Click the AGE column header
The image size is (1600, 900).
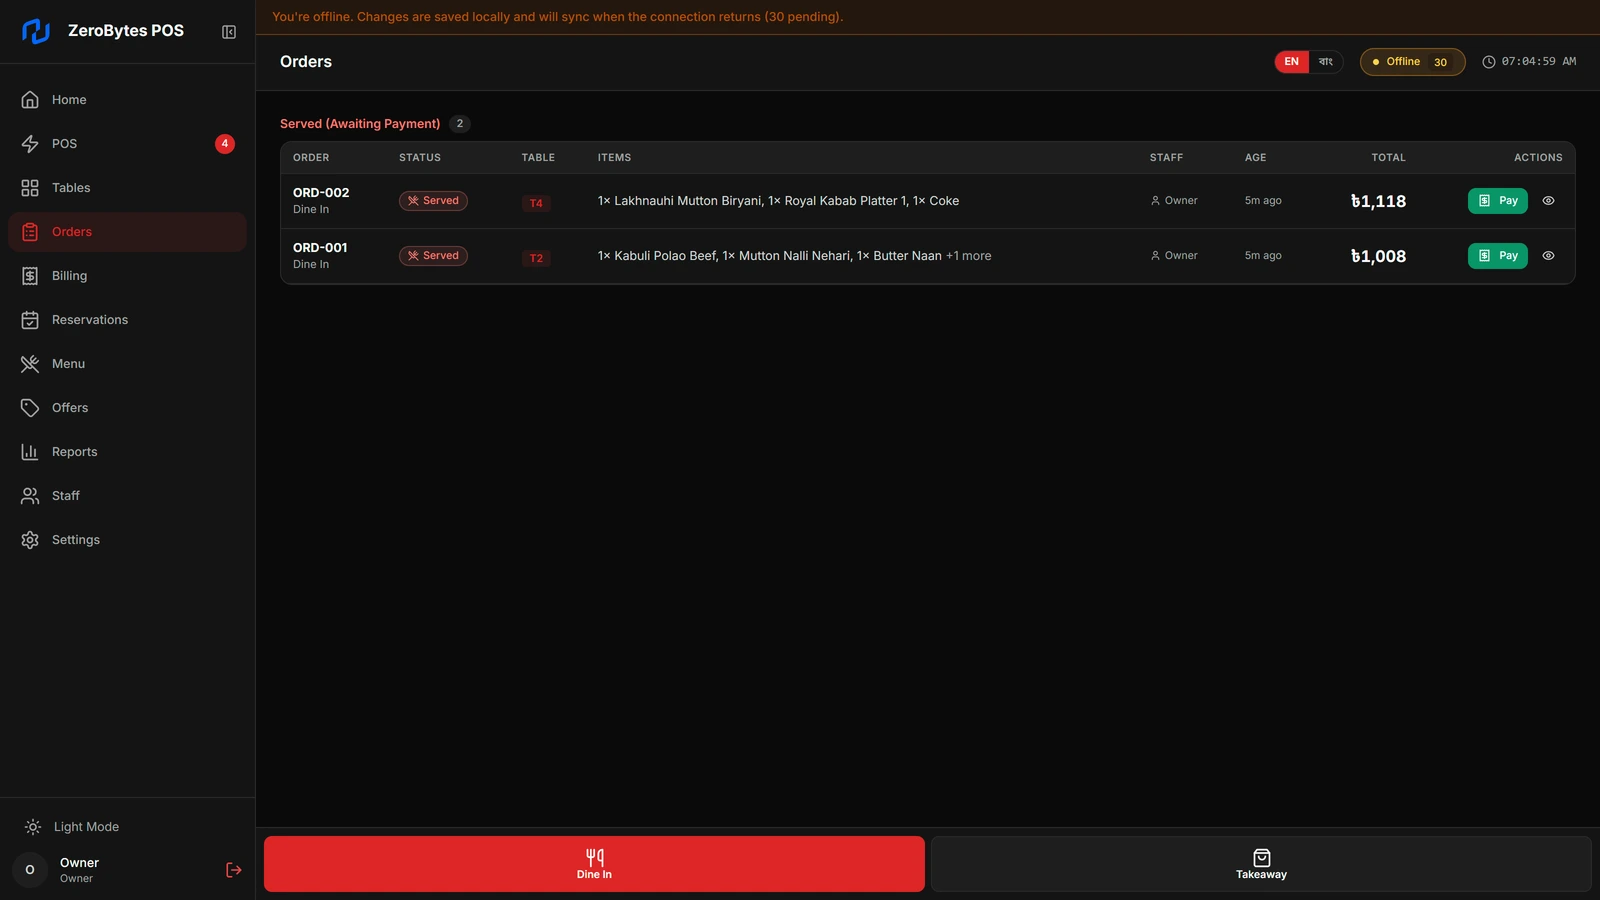click(1255, 158)
